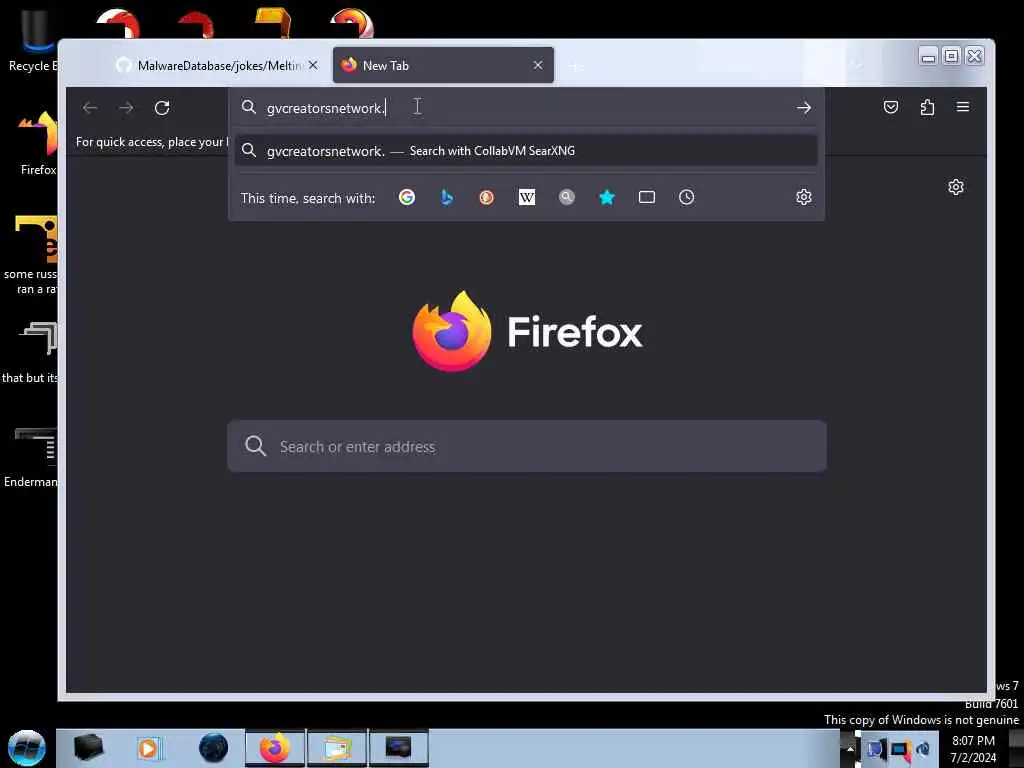Viewport: 1024px width, 768px height.
Task: Open the Firefox desktop shortcut
Action: pos(38,144)
